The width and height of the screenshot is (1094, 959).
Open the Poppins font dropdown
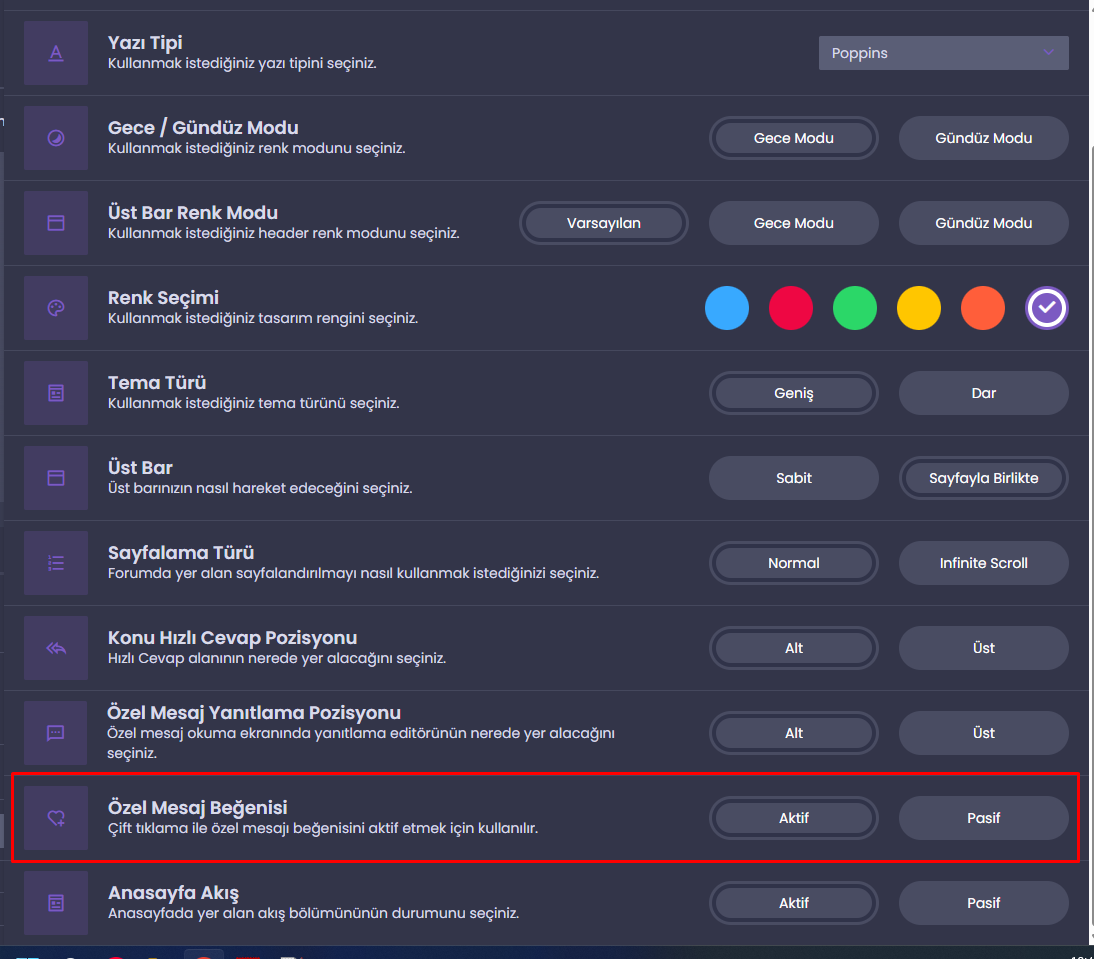coord(943,53)
